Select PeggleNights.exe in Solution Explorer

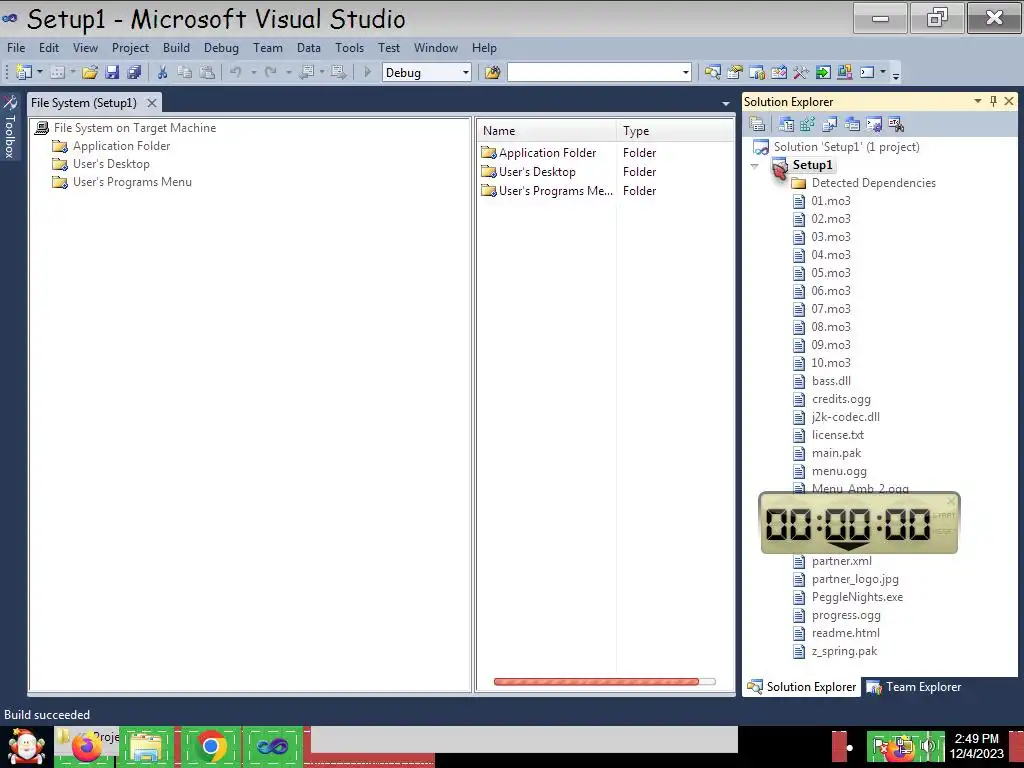click(857, 597)
